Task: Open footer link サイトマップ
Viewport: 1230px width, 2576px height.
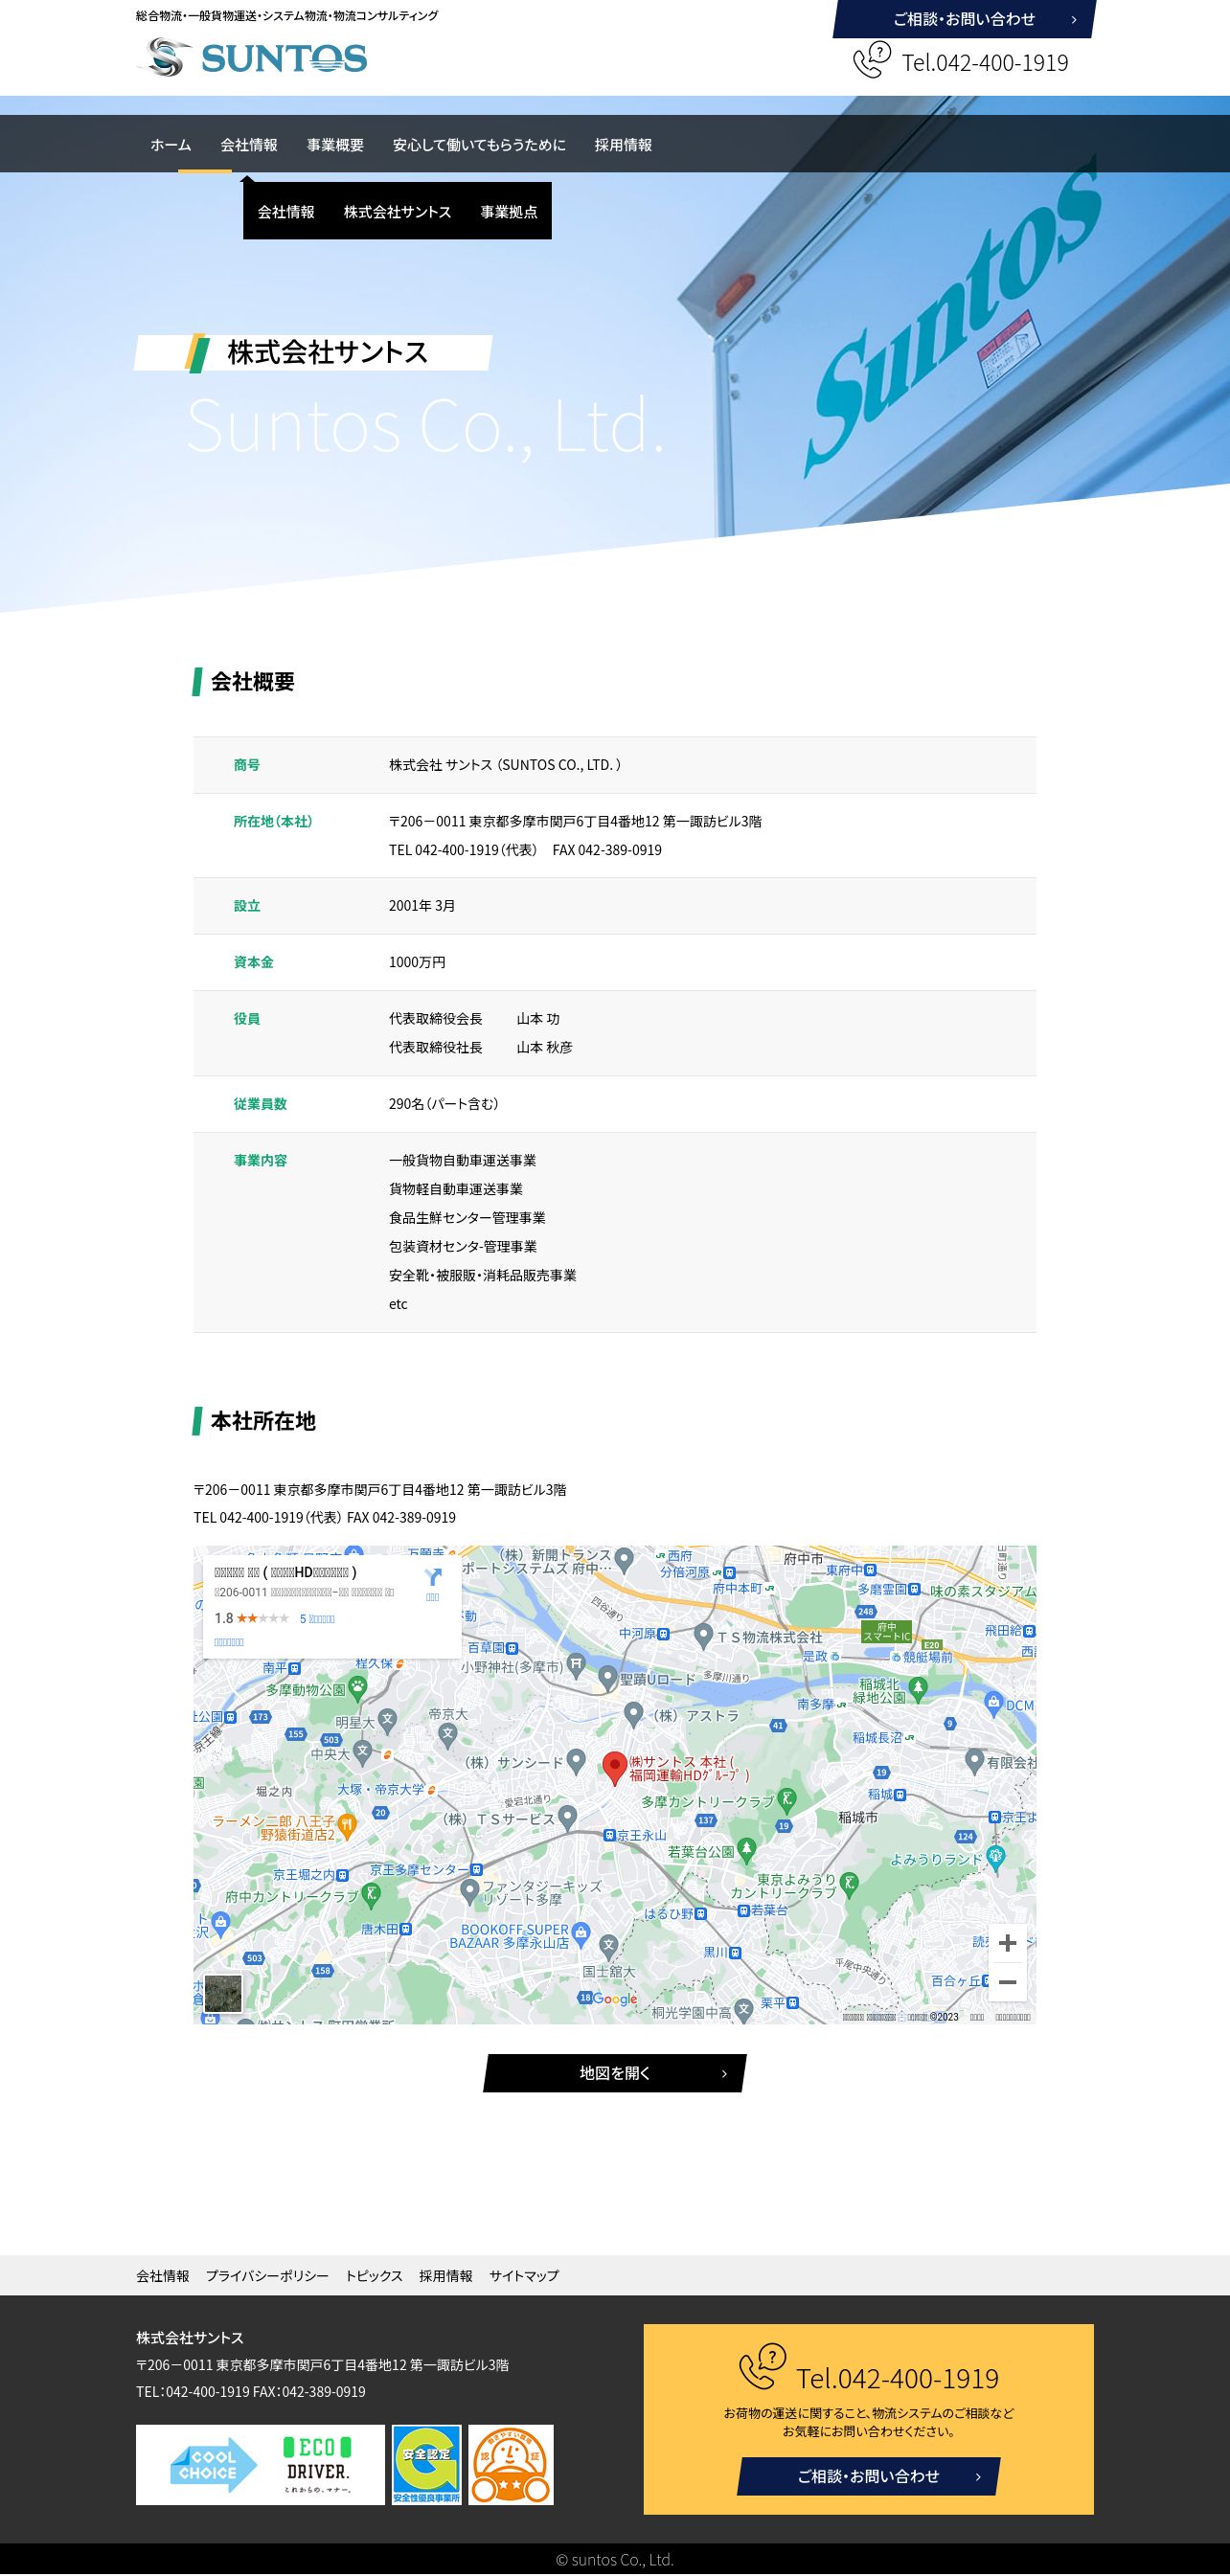Action: tap(524, 2275)
